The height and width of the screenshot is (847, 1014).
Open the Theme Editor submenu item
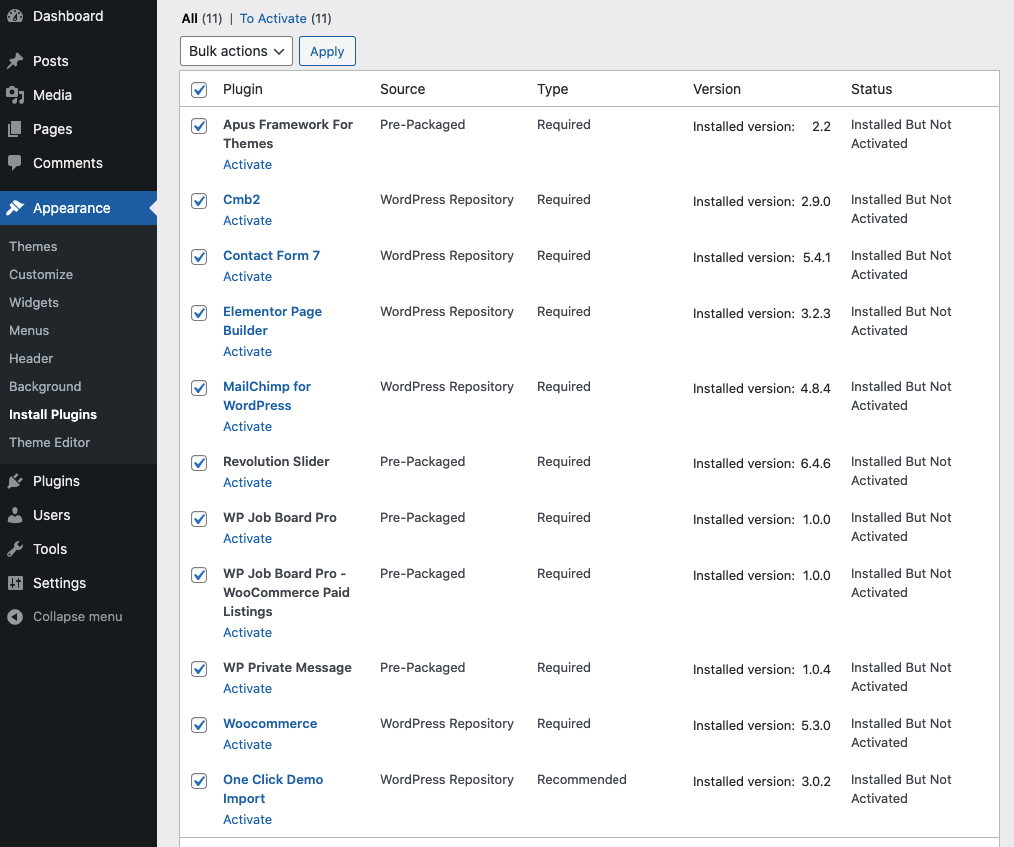tap(50, 442)
